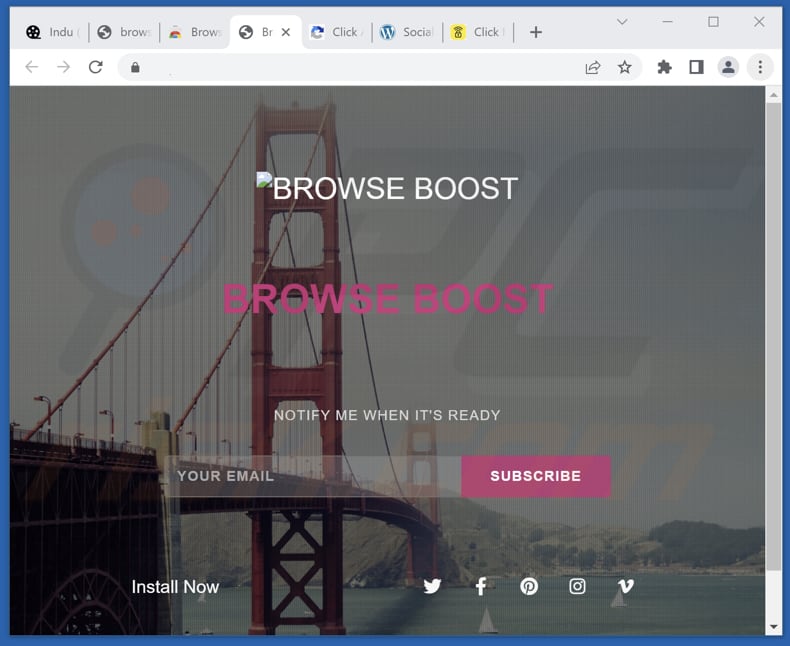Open the Instagram social icon

tap(577, 586)
